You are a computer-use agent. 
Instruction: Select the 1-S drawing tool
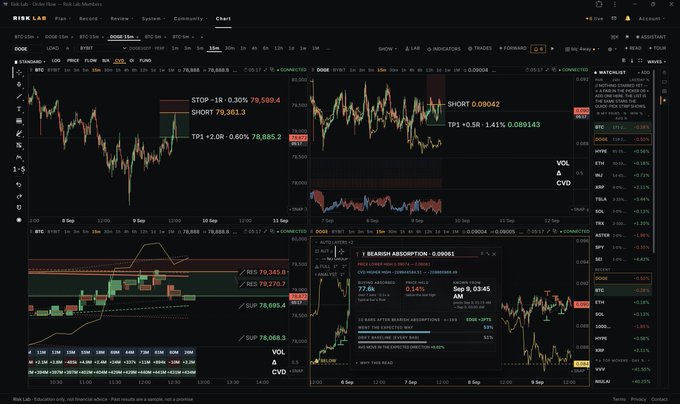coord(19,169)
